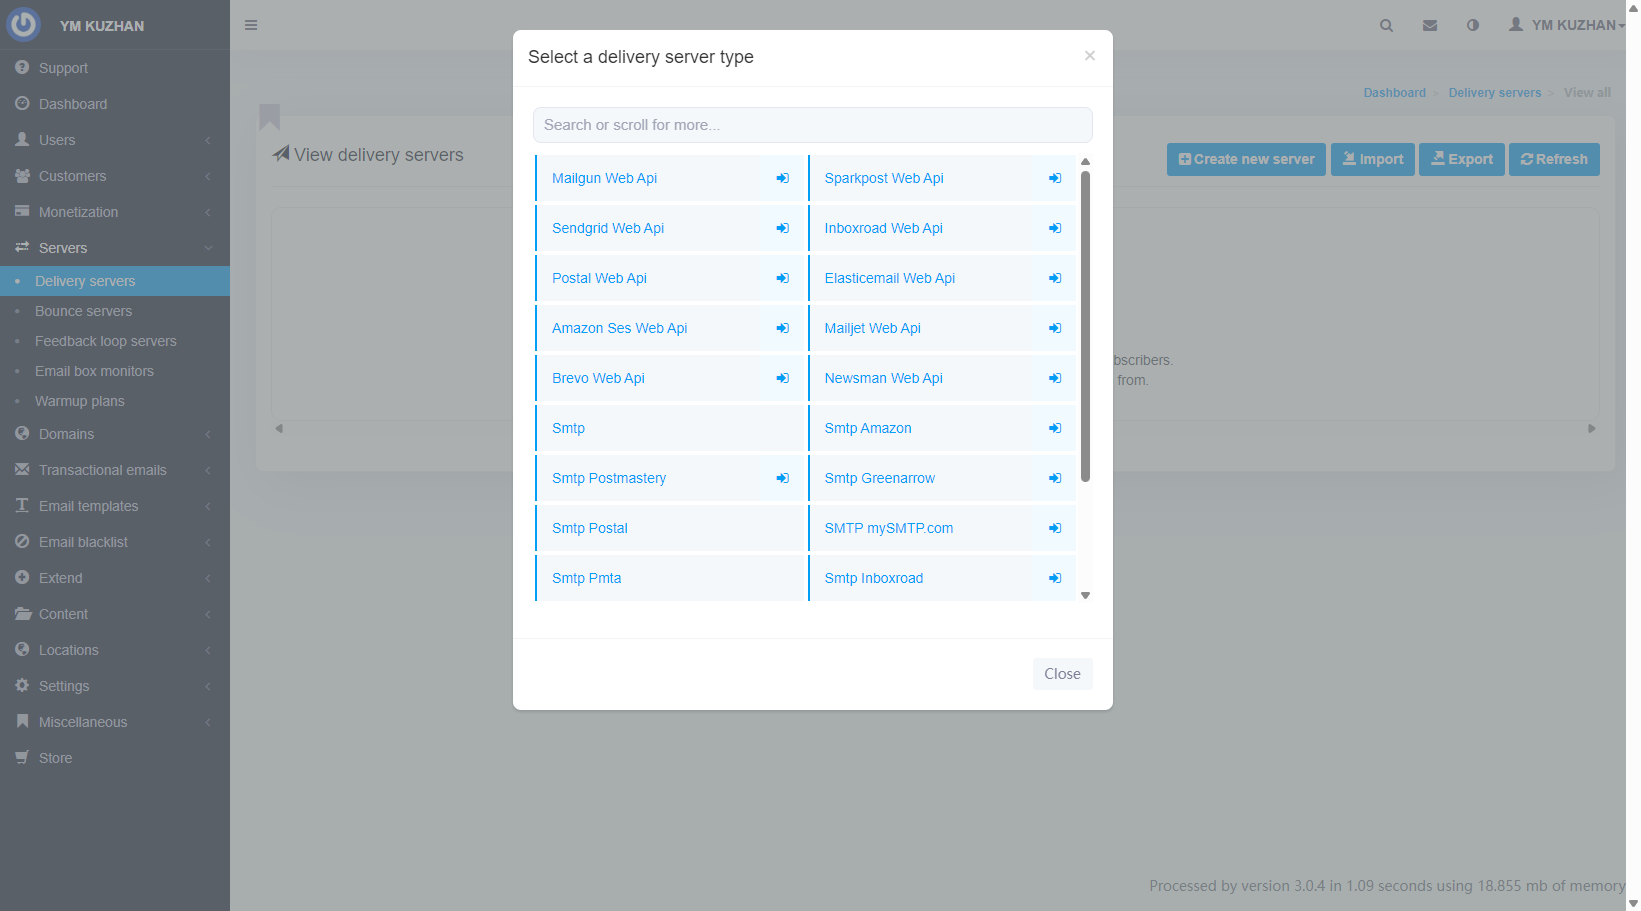Click the arrow icon beside Inboxroad Web Api

(x=1055, y=228)
